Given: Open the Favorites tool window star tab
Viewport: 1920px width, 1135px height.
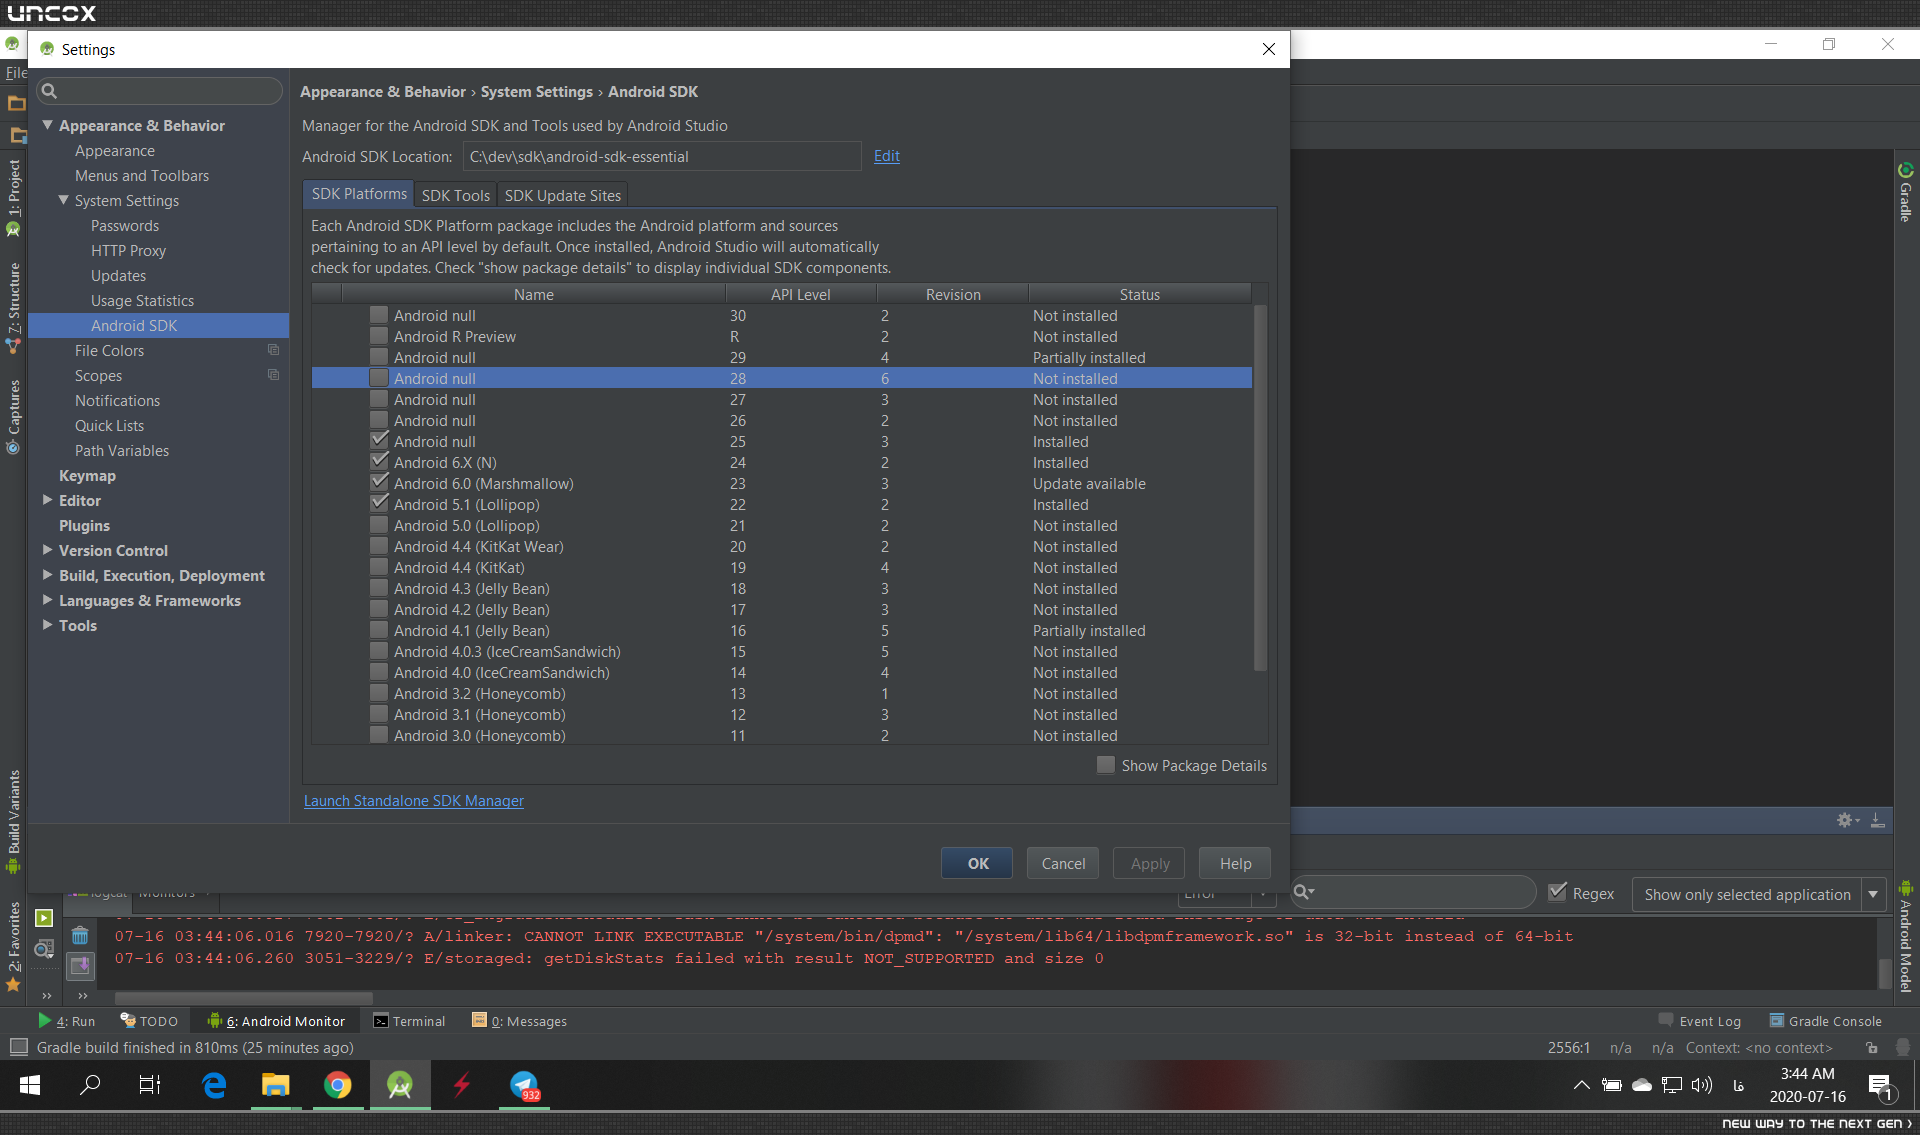Looking at the screenshot, I should (x=14, y=946).
